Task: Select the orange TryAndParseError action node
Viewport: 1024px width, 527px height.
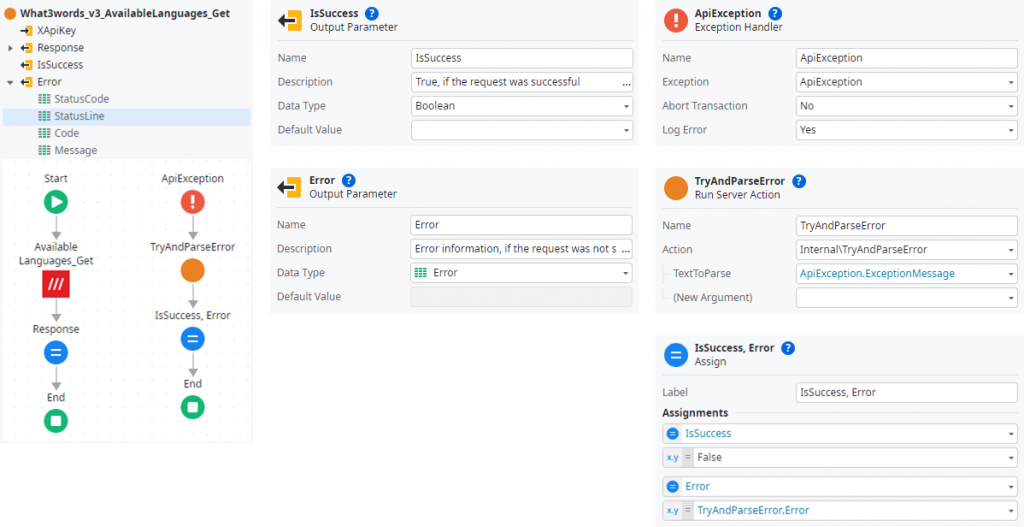Action: [193, 270]
